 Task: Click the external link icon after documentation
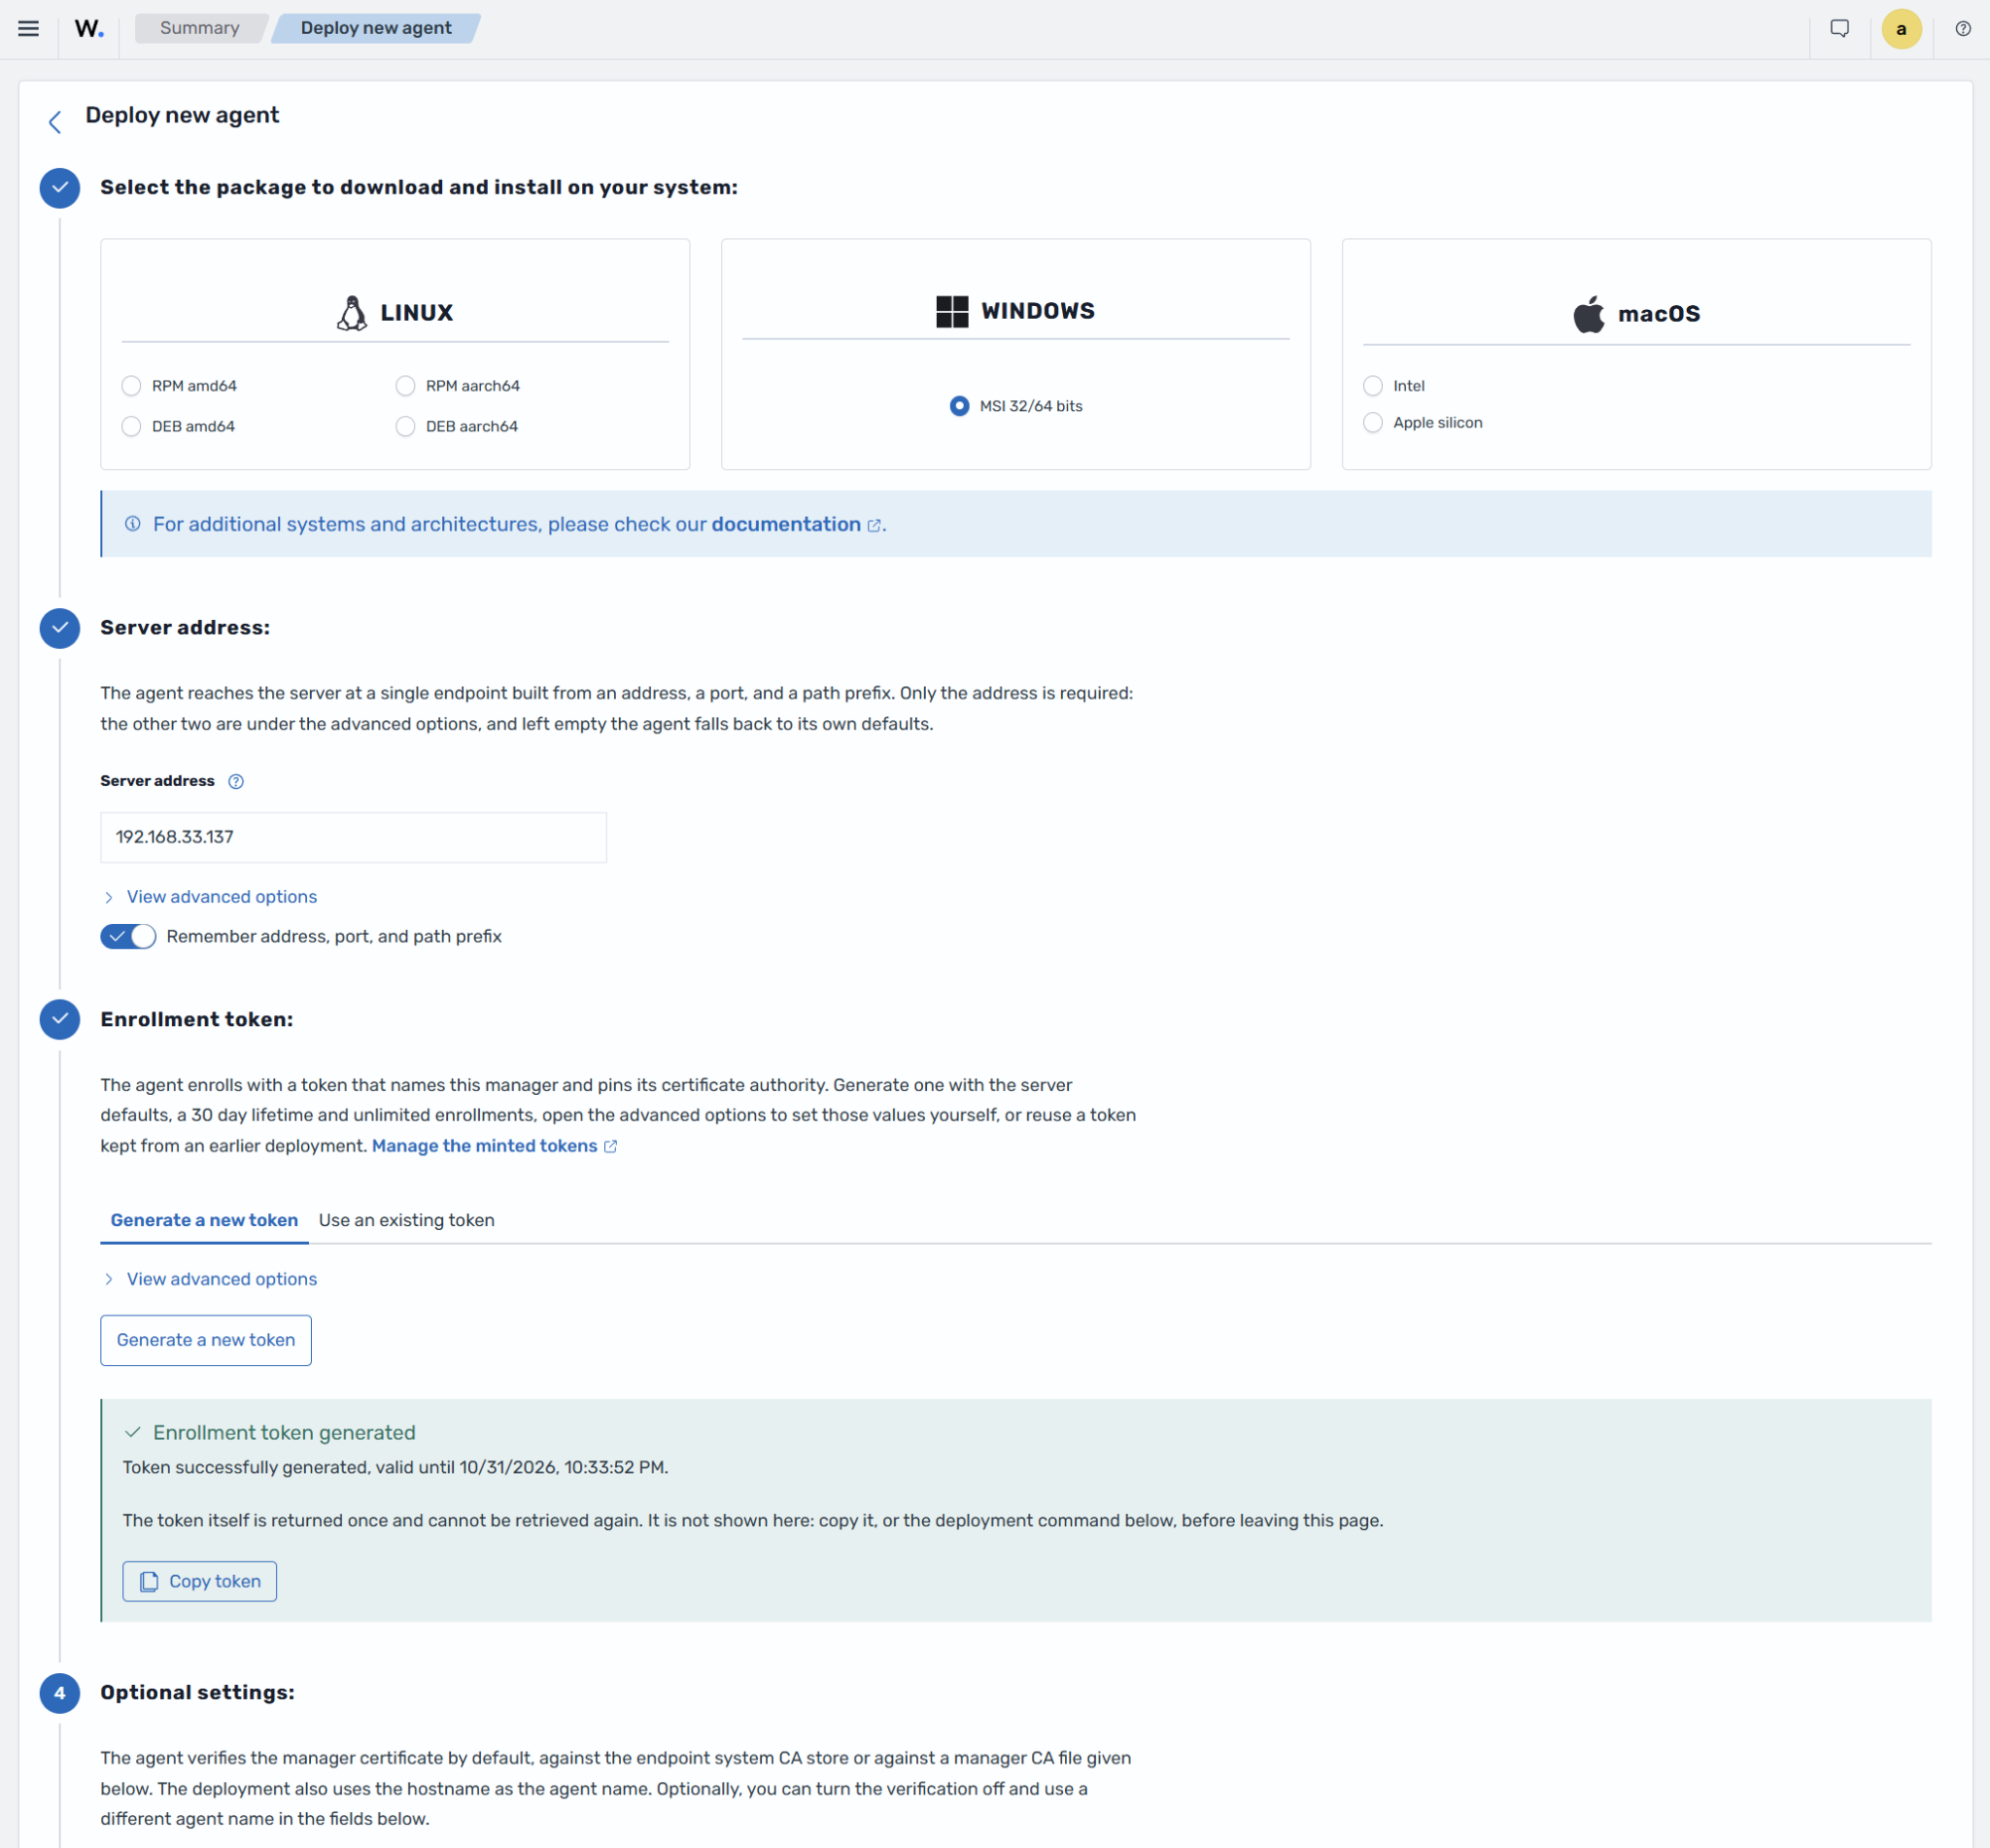(x=874, y=526)
